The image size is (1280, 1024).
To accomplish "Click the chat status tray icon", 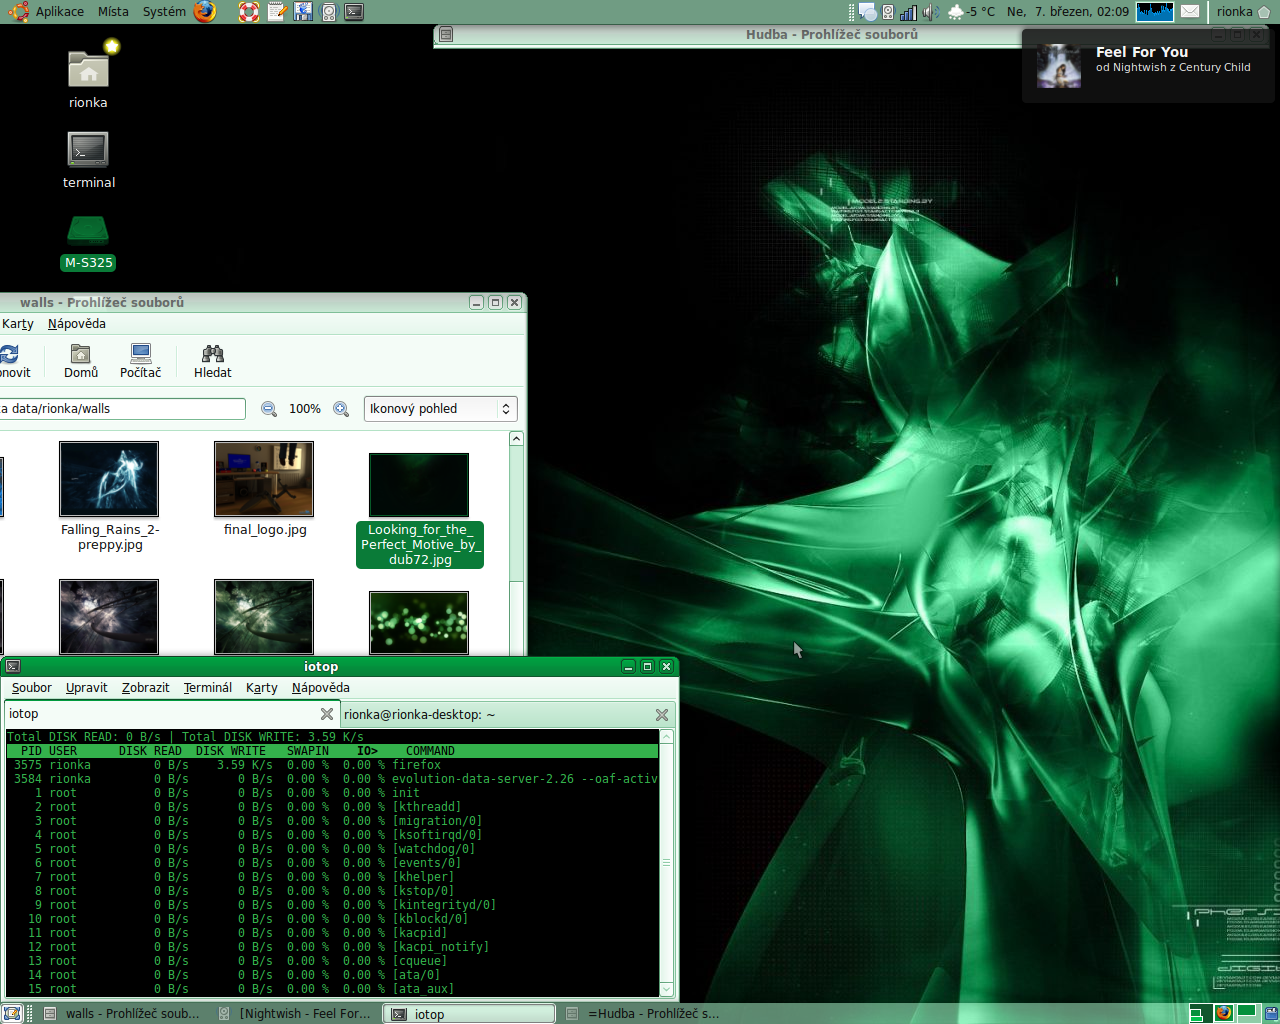I will (868, 12).
